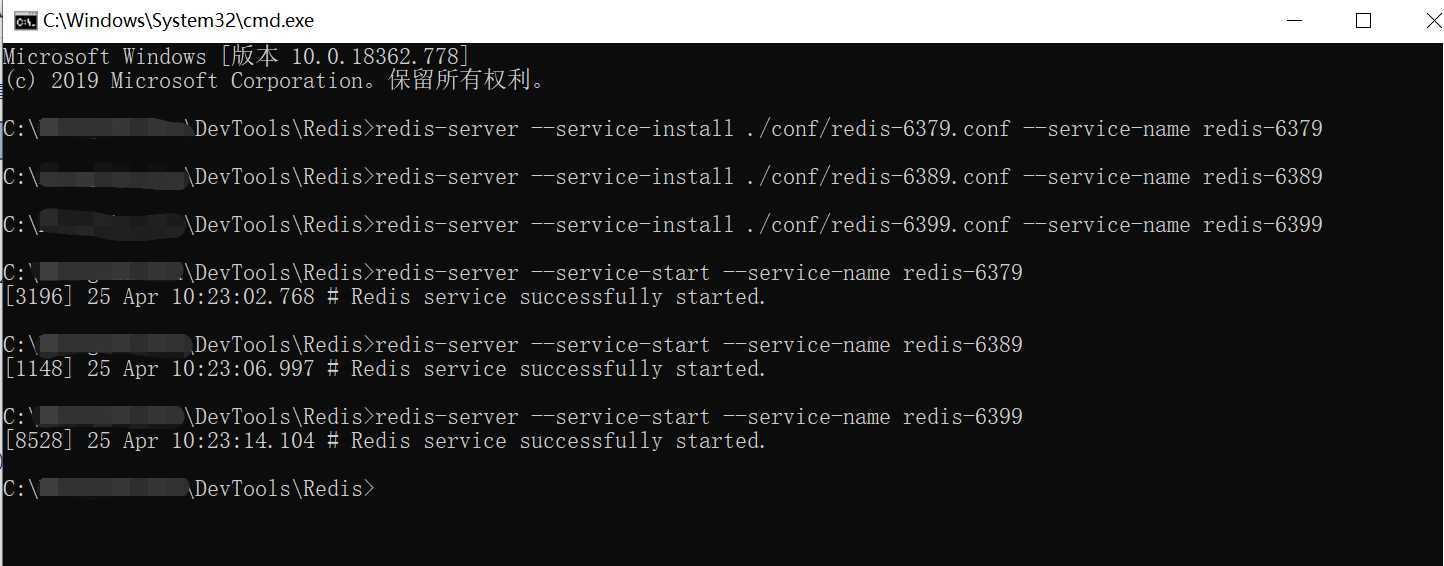The image size is (1444, 566).
Task: Click the ./conf/redis-6399.conf path text
Action: (x=878, y=225)
